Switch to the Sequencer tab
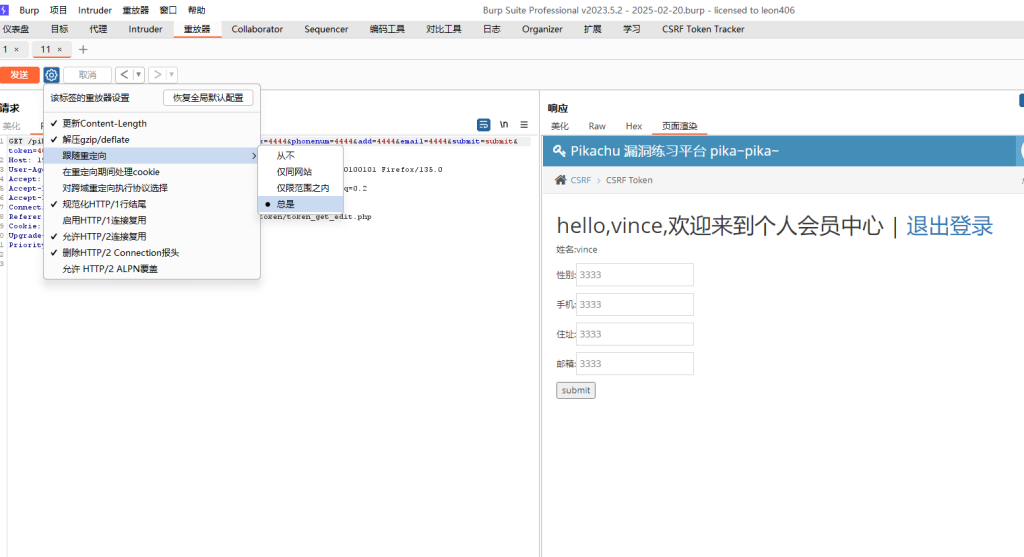Image resolution: width=1024 pixels, height=557 pixels. [x=326, y=29]
